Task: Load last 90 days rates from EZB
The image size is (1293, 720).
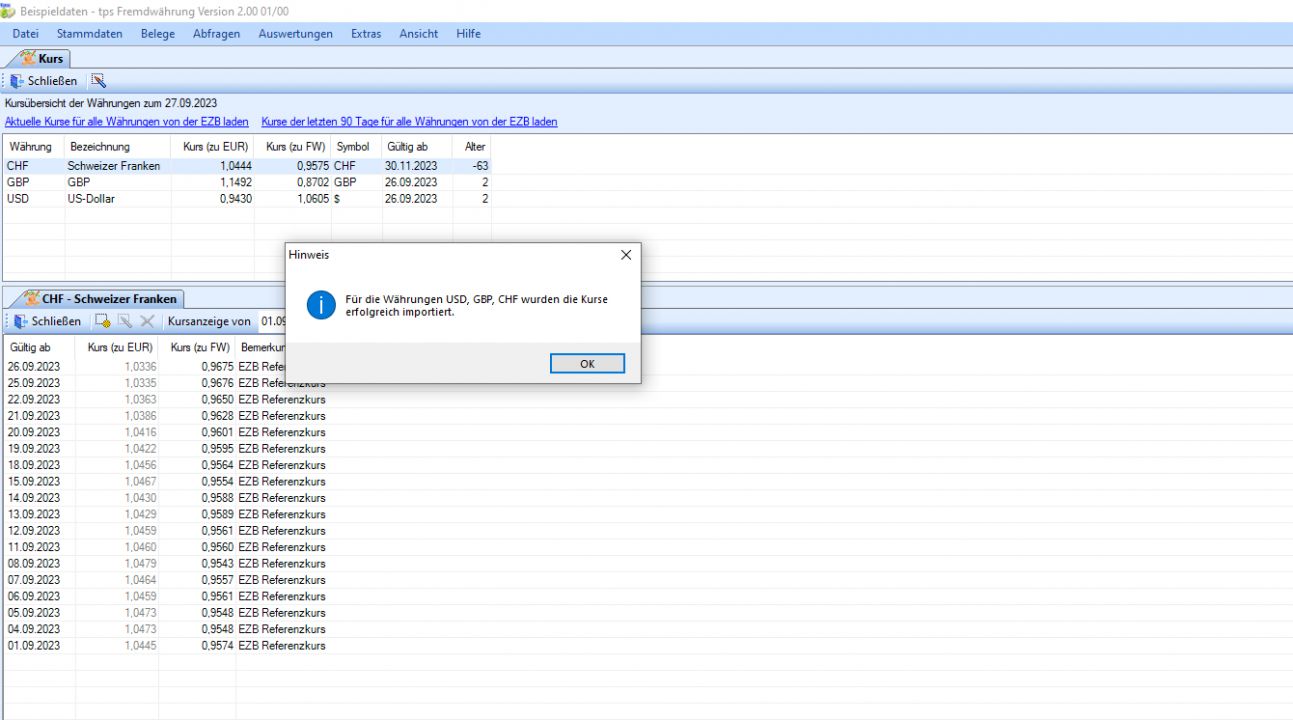Action: [x=409, y=122]
